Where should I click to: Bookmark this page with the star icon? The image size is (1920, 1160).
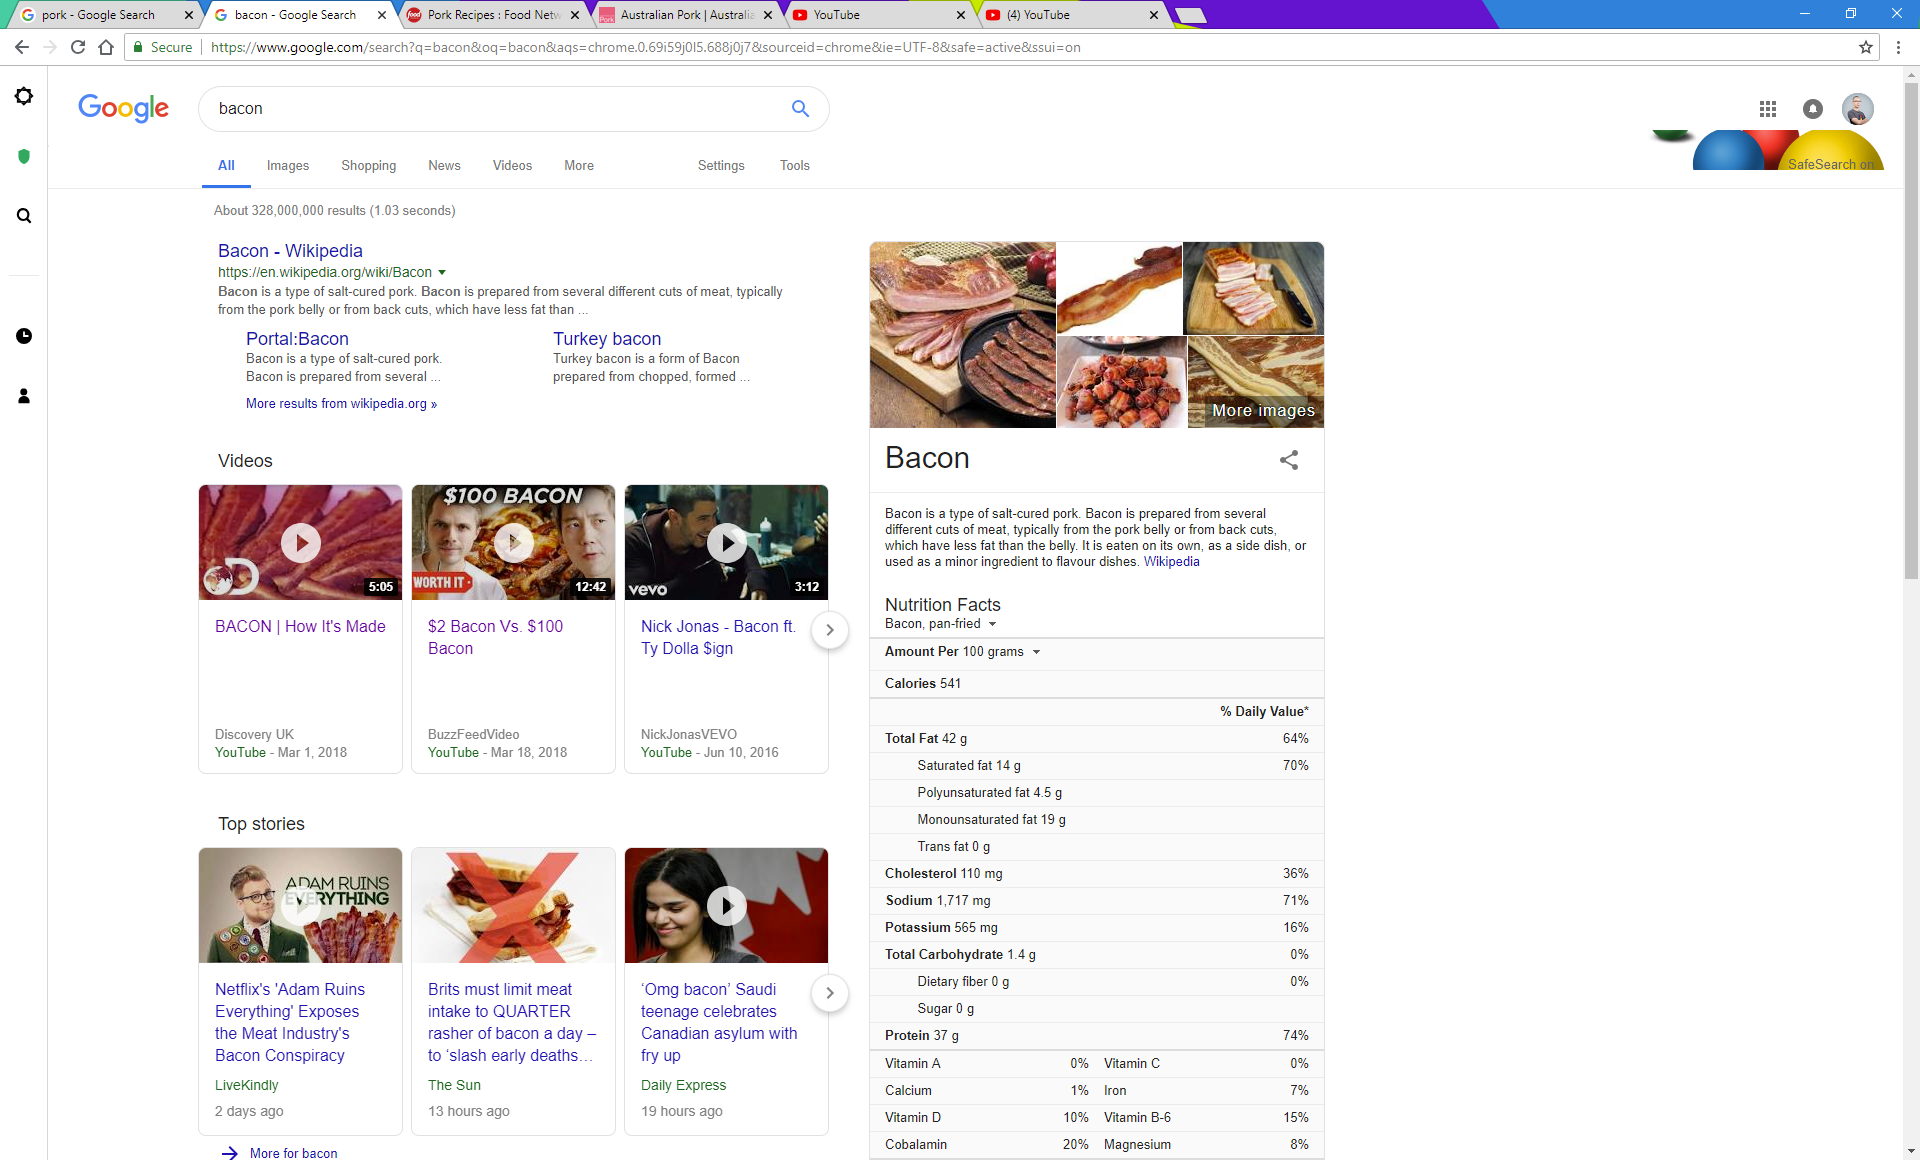pos(1865,47)
